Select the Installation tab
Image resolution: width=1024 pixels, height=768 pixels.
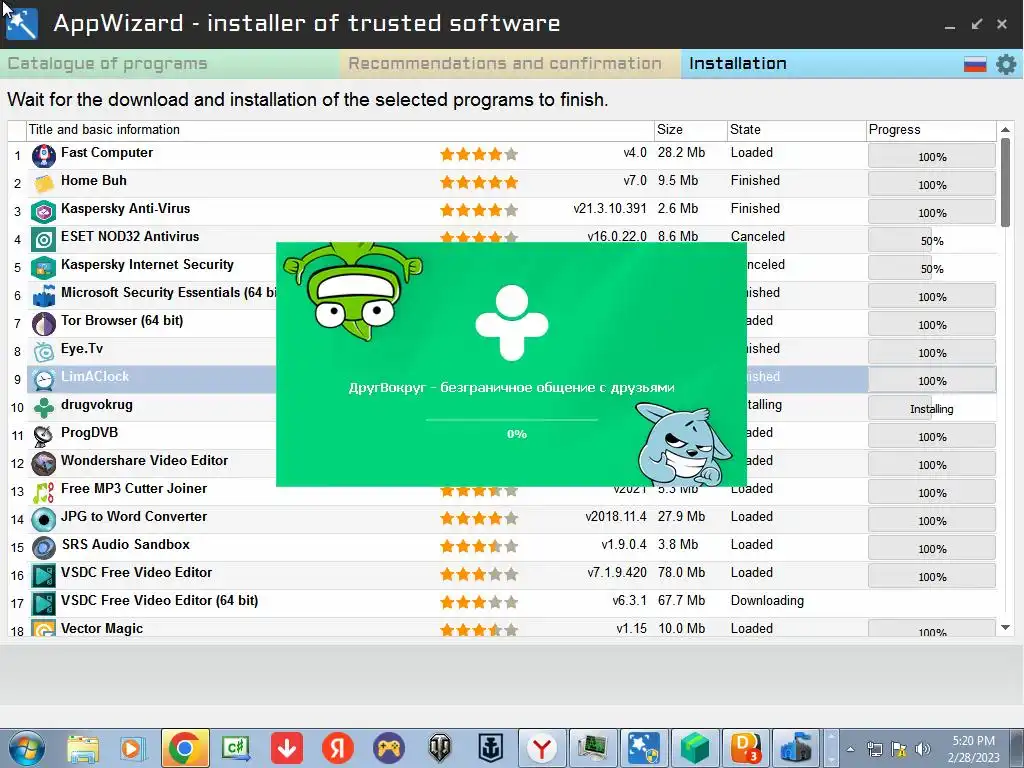click(737, 63)
